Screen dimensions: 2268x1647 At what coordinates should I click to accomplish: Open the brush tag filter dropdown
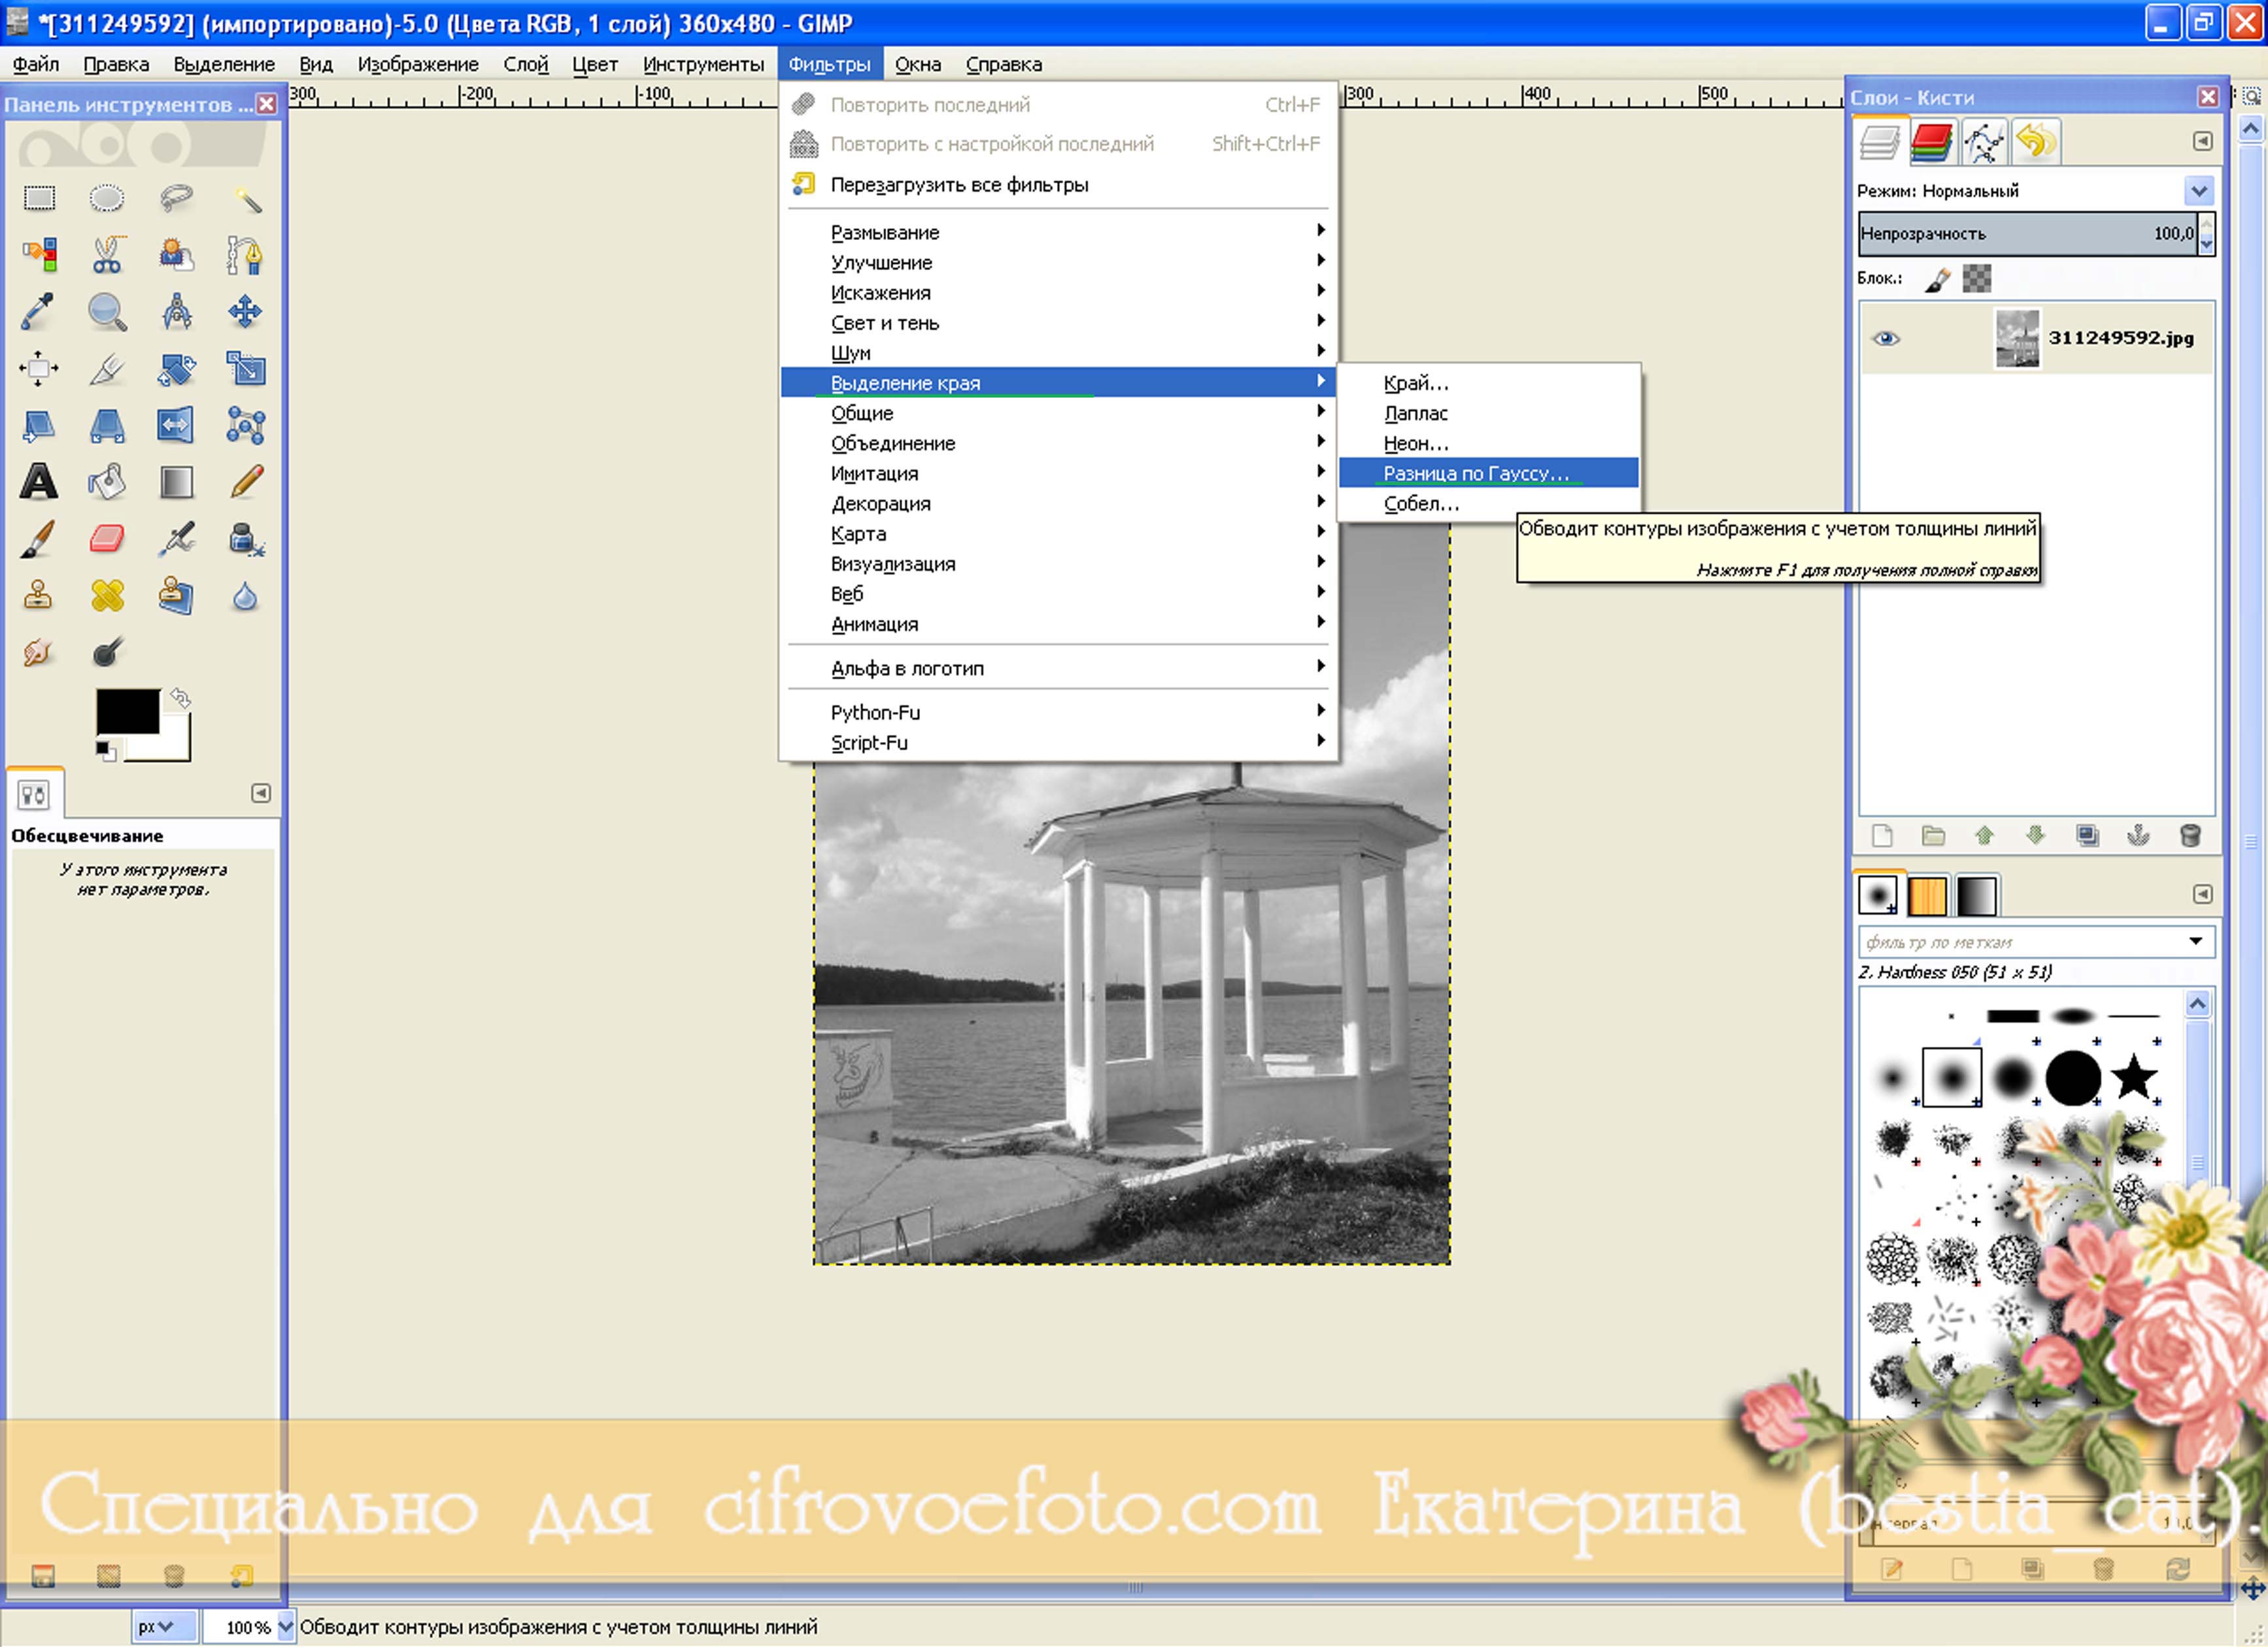[x=2196, y=941]
